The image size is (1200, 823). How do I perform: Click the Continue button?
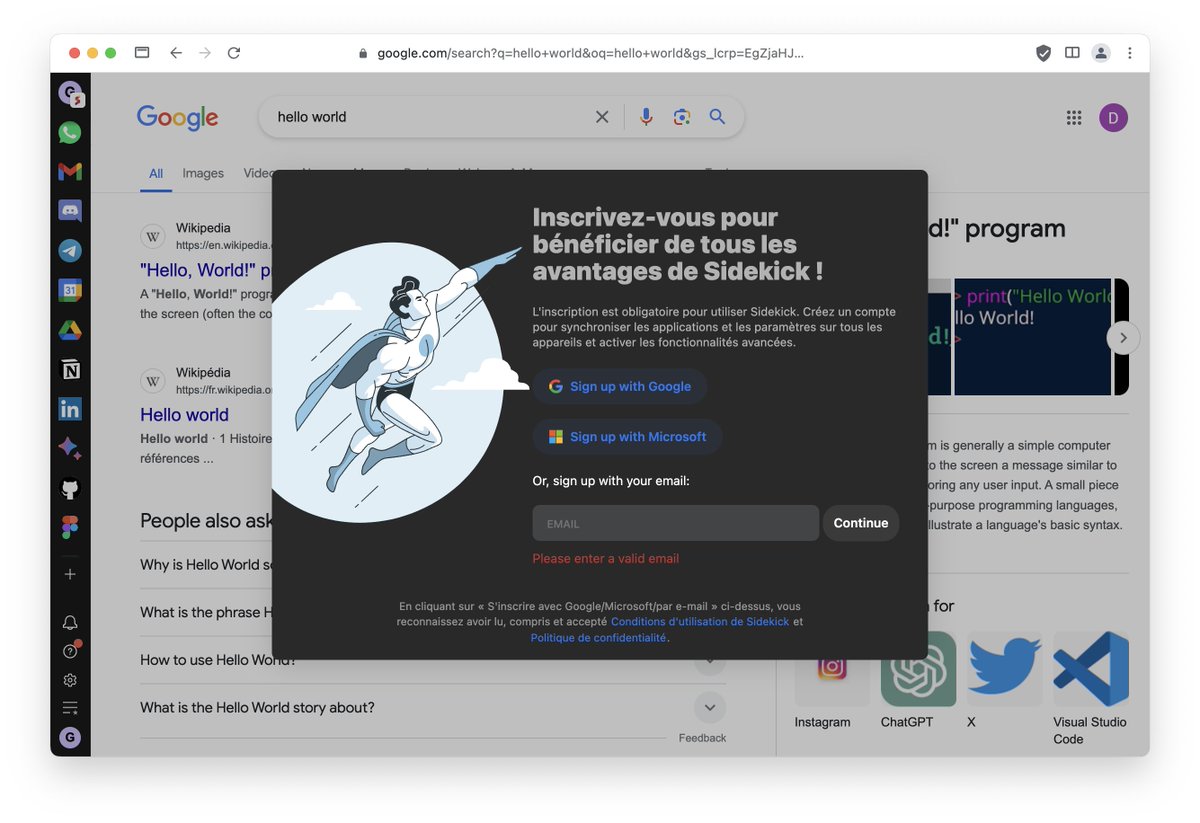[x=861, y=523]
